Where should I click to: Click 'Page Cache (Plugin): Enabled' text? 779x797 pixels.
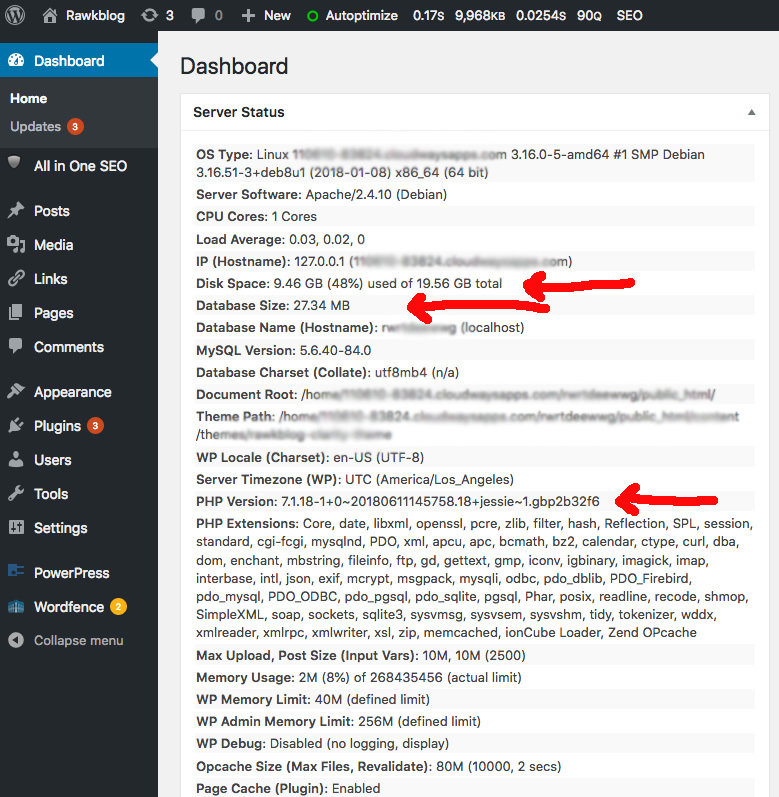coord(288,788)
